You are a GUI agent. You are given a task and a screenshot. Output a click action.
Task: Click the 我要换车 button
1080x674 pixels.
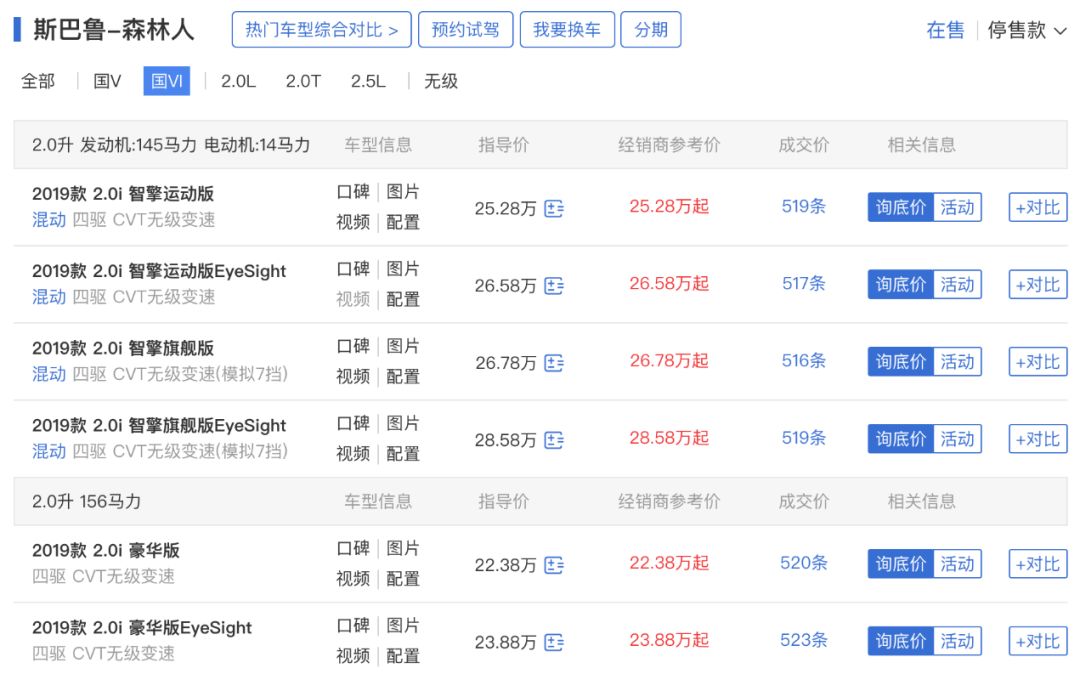click(567, 30)
